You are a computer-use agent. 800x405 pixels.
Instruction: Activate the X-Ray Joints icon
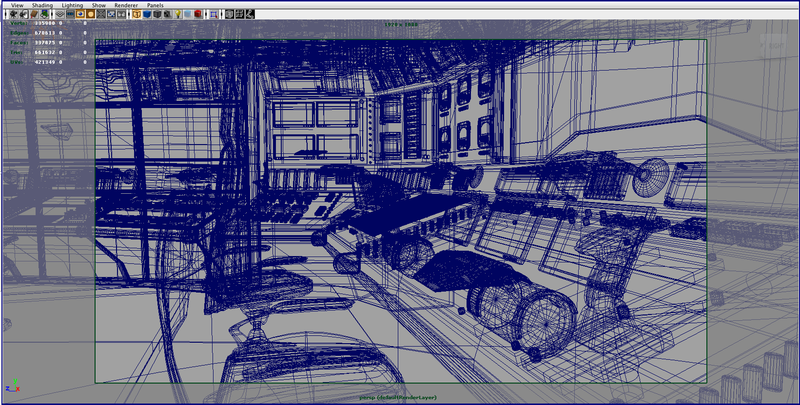[249, 15]
